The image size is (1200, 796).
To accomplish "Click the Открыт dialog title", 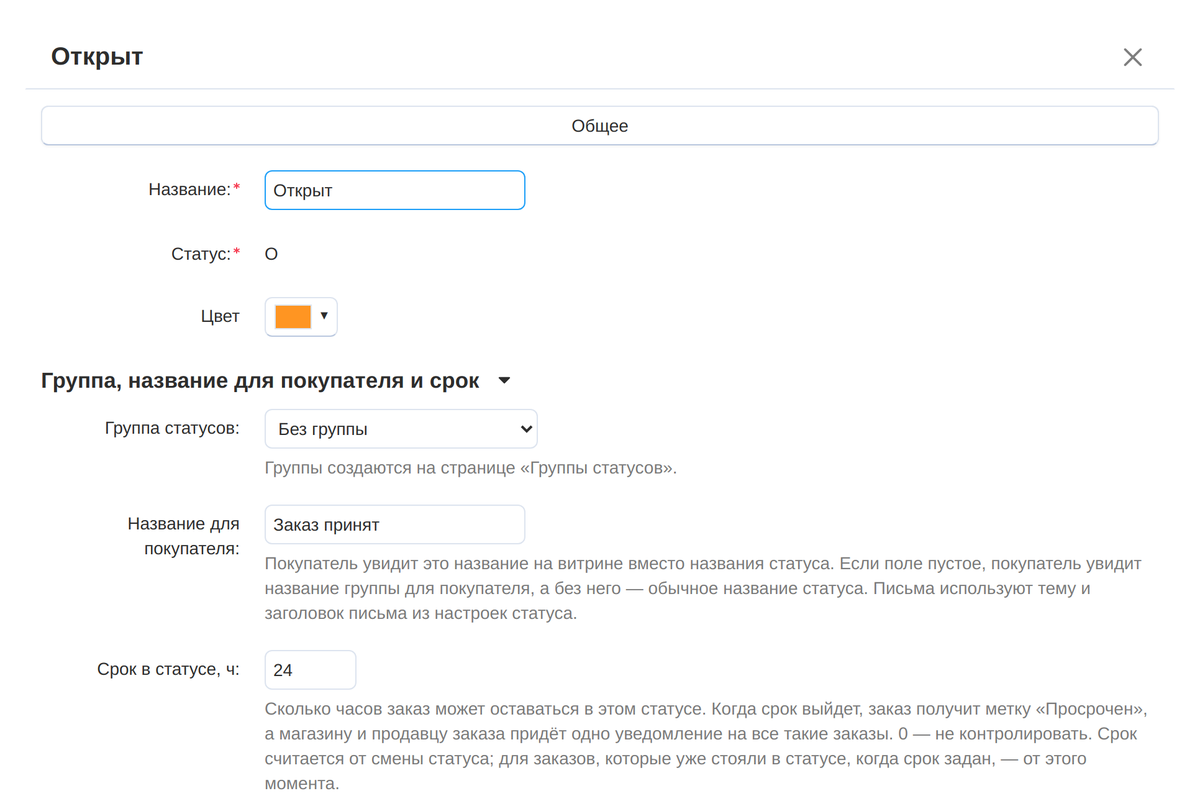I will 97,57.
